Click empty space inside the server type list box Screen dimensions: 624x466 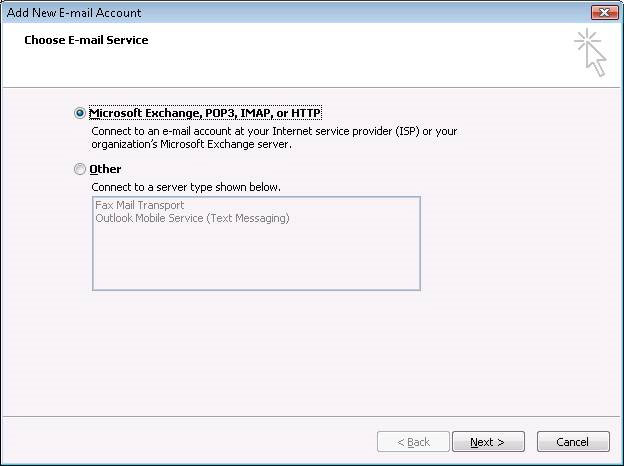256,259
